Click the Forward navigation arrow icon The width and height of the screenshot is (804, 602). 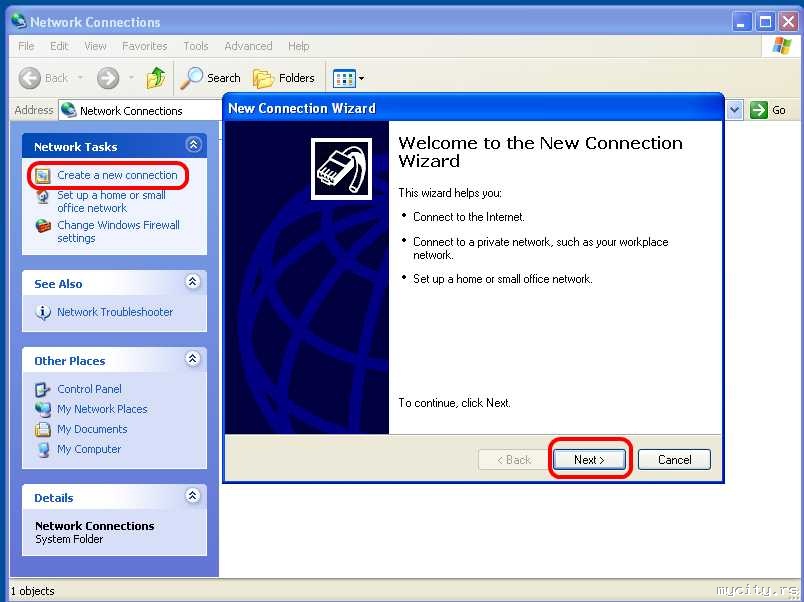pos(108,78)
